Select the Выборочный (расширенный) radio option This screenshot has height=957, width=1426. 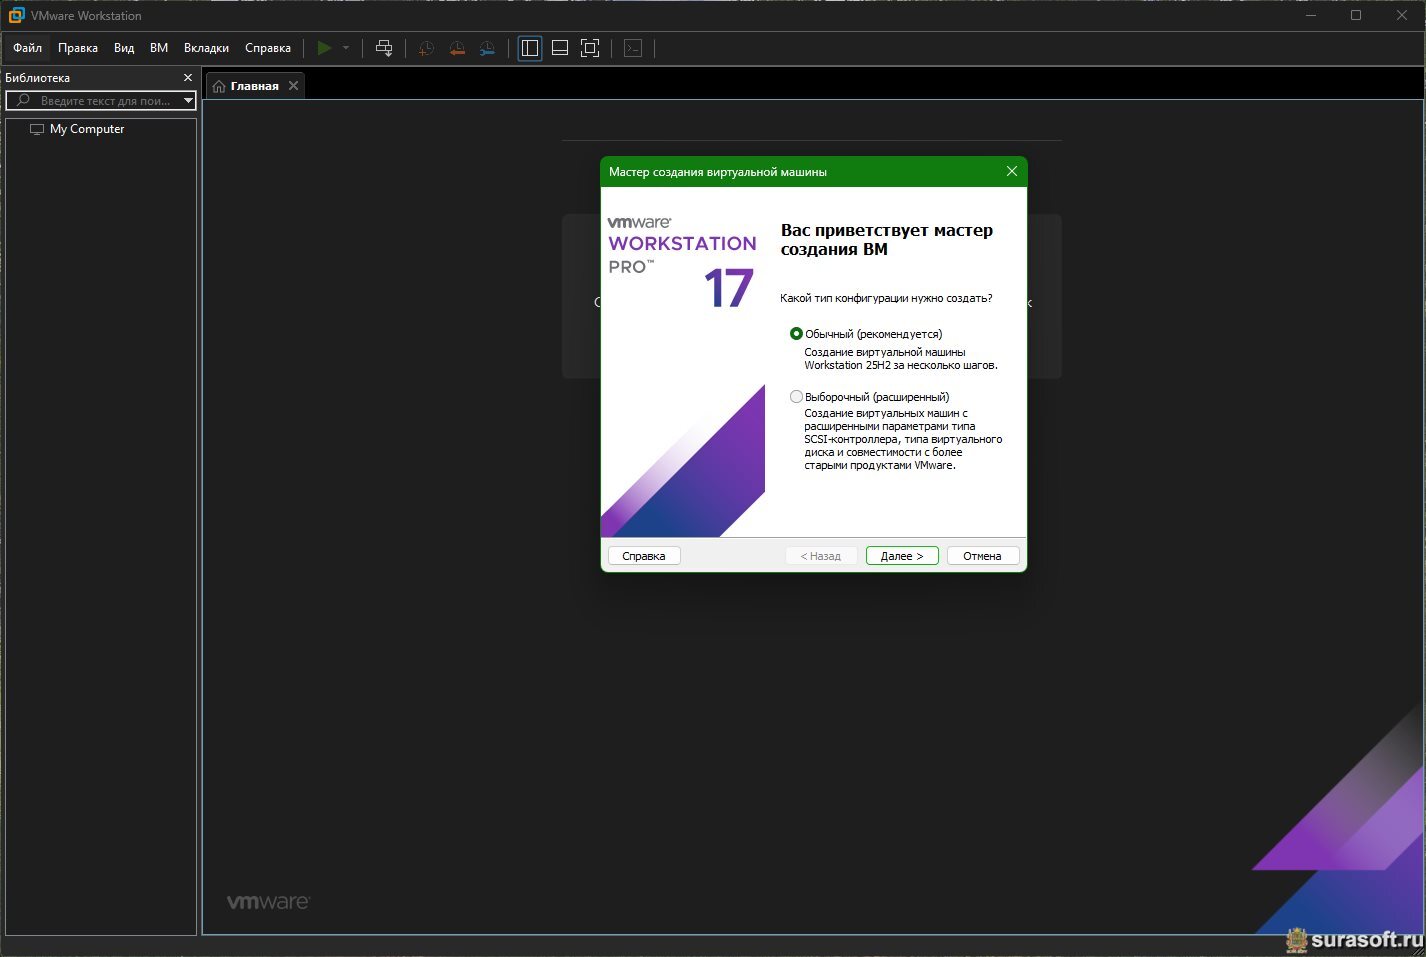pos(796,397)
